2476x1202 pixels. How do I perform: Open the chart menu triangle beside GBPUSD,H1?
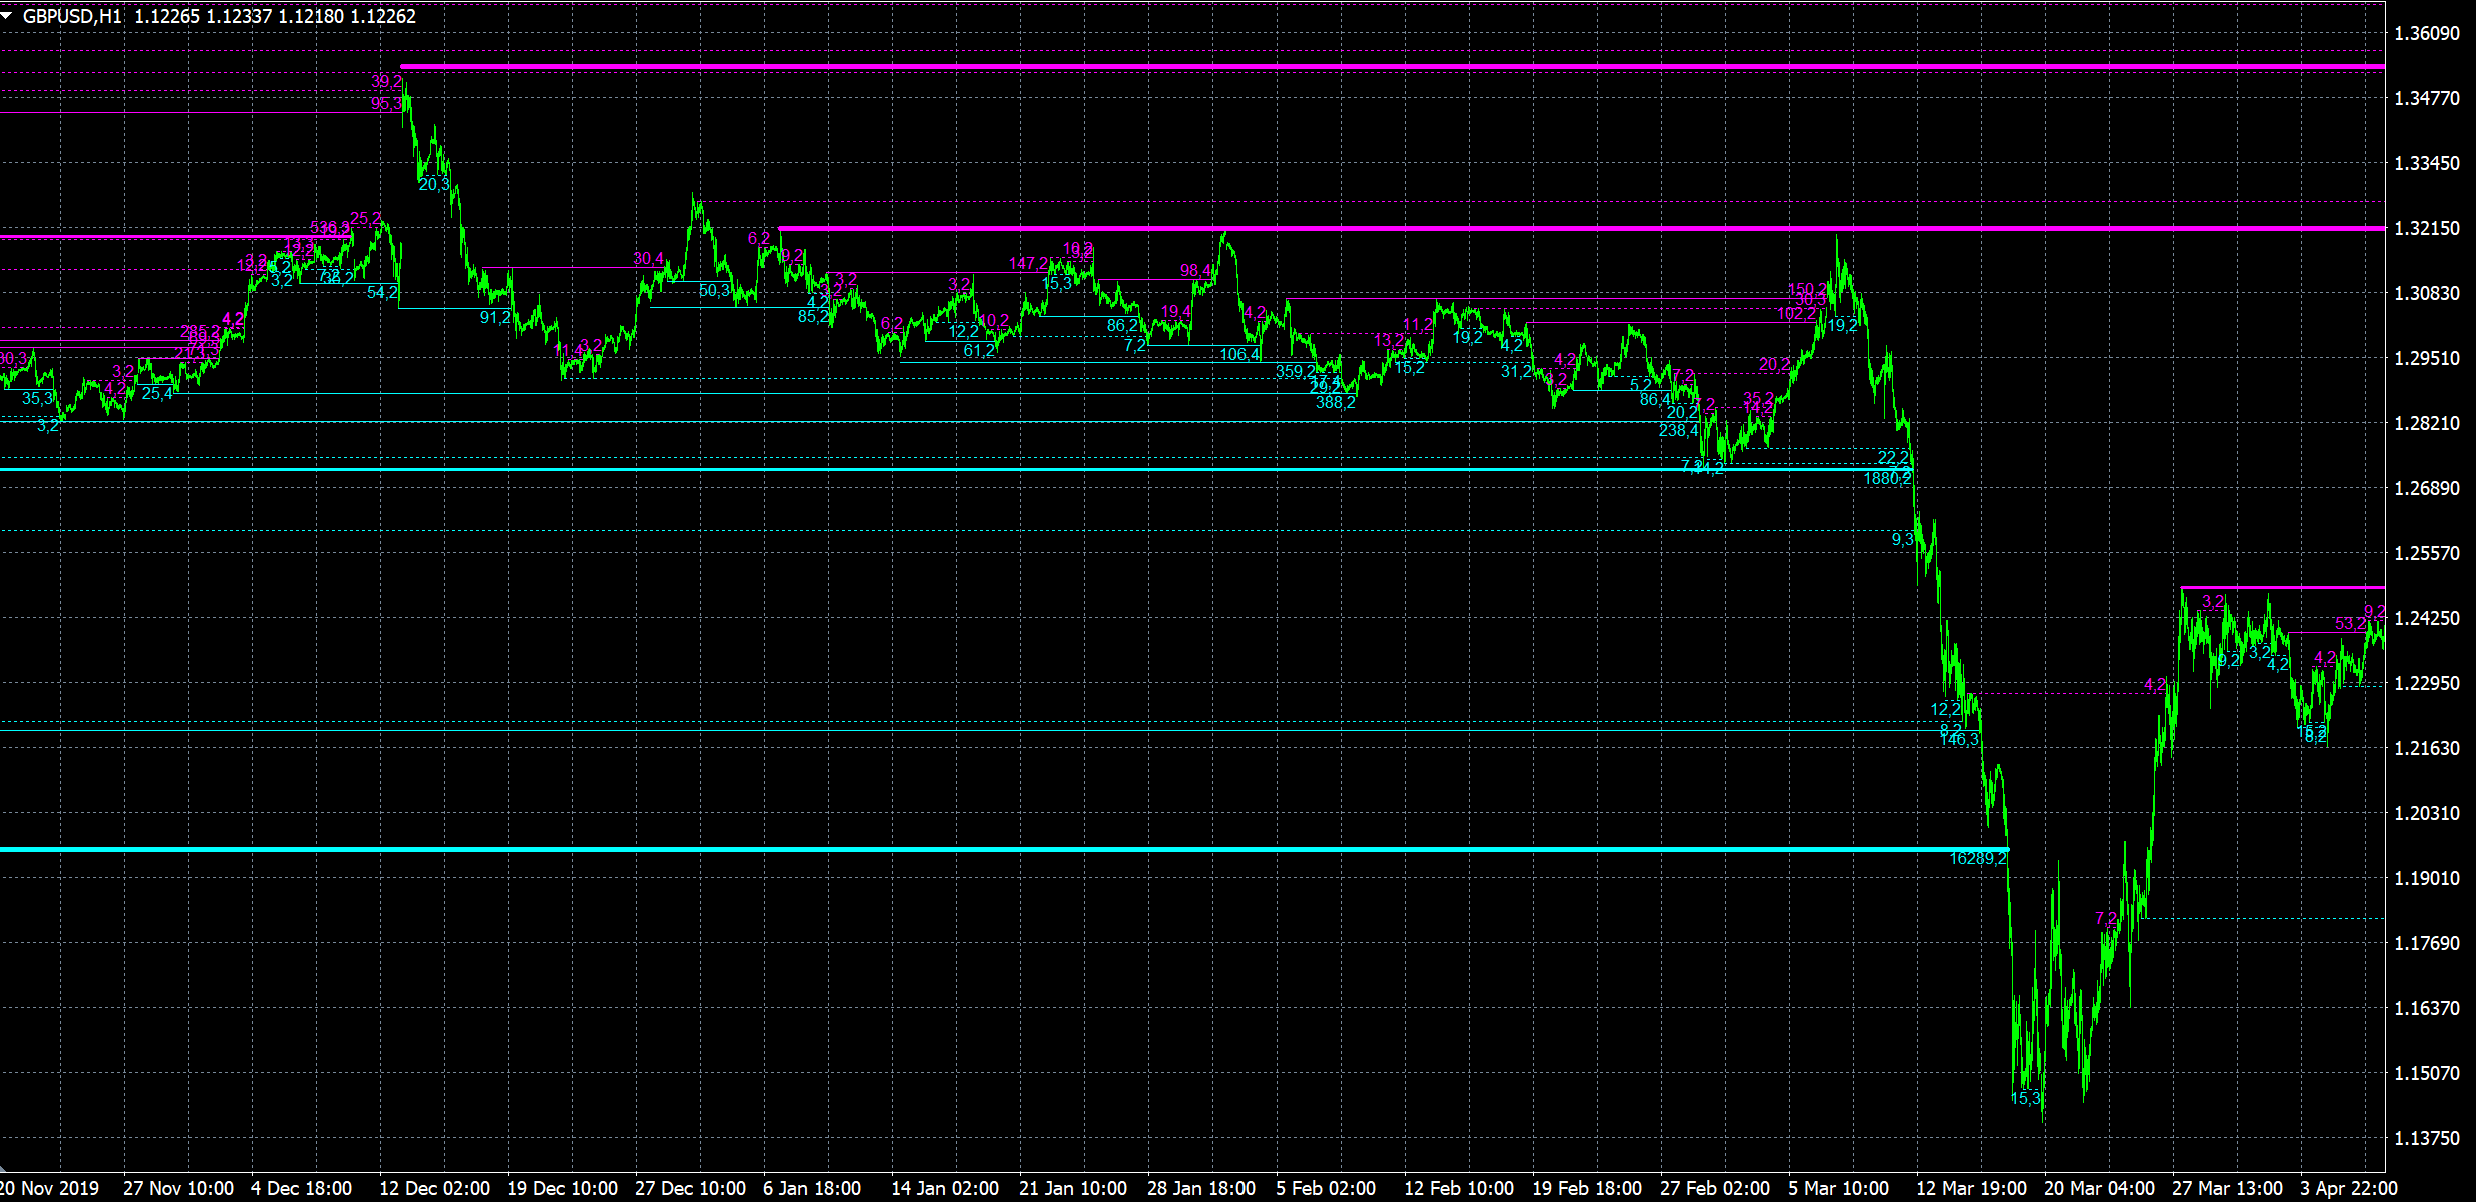click(x=7, y=16)
